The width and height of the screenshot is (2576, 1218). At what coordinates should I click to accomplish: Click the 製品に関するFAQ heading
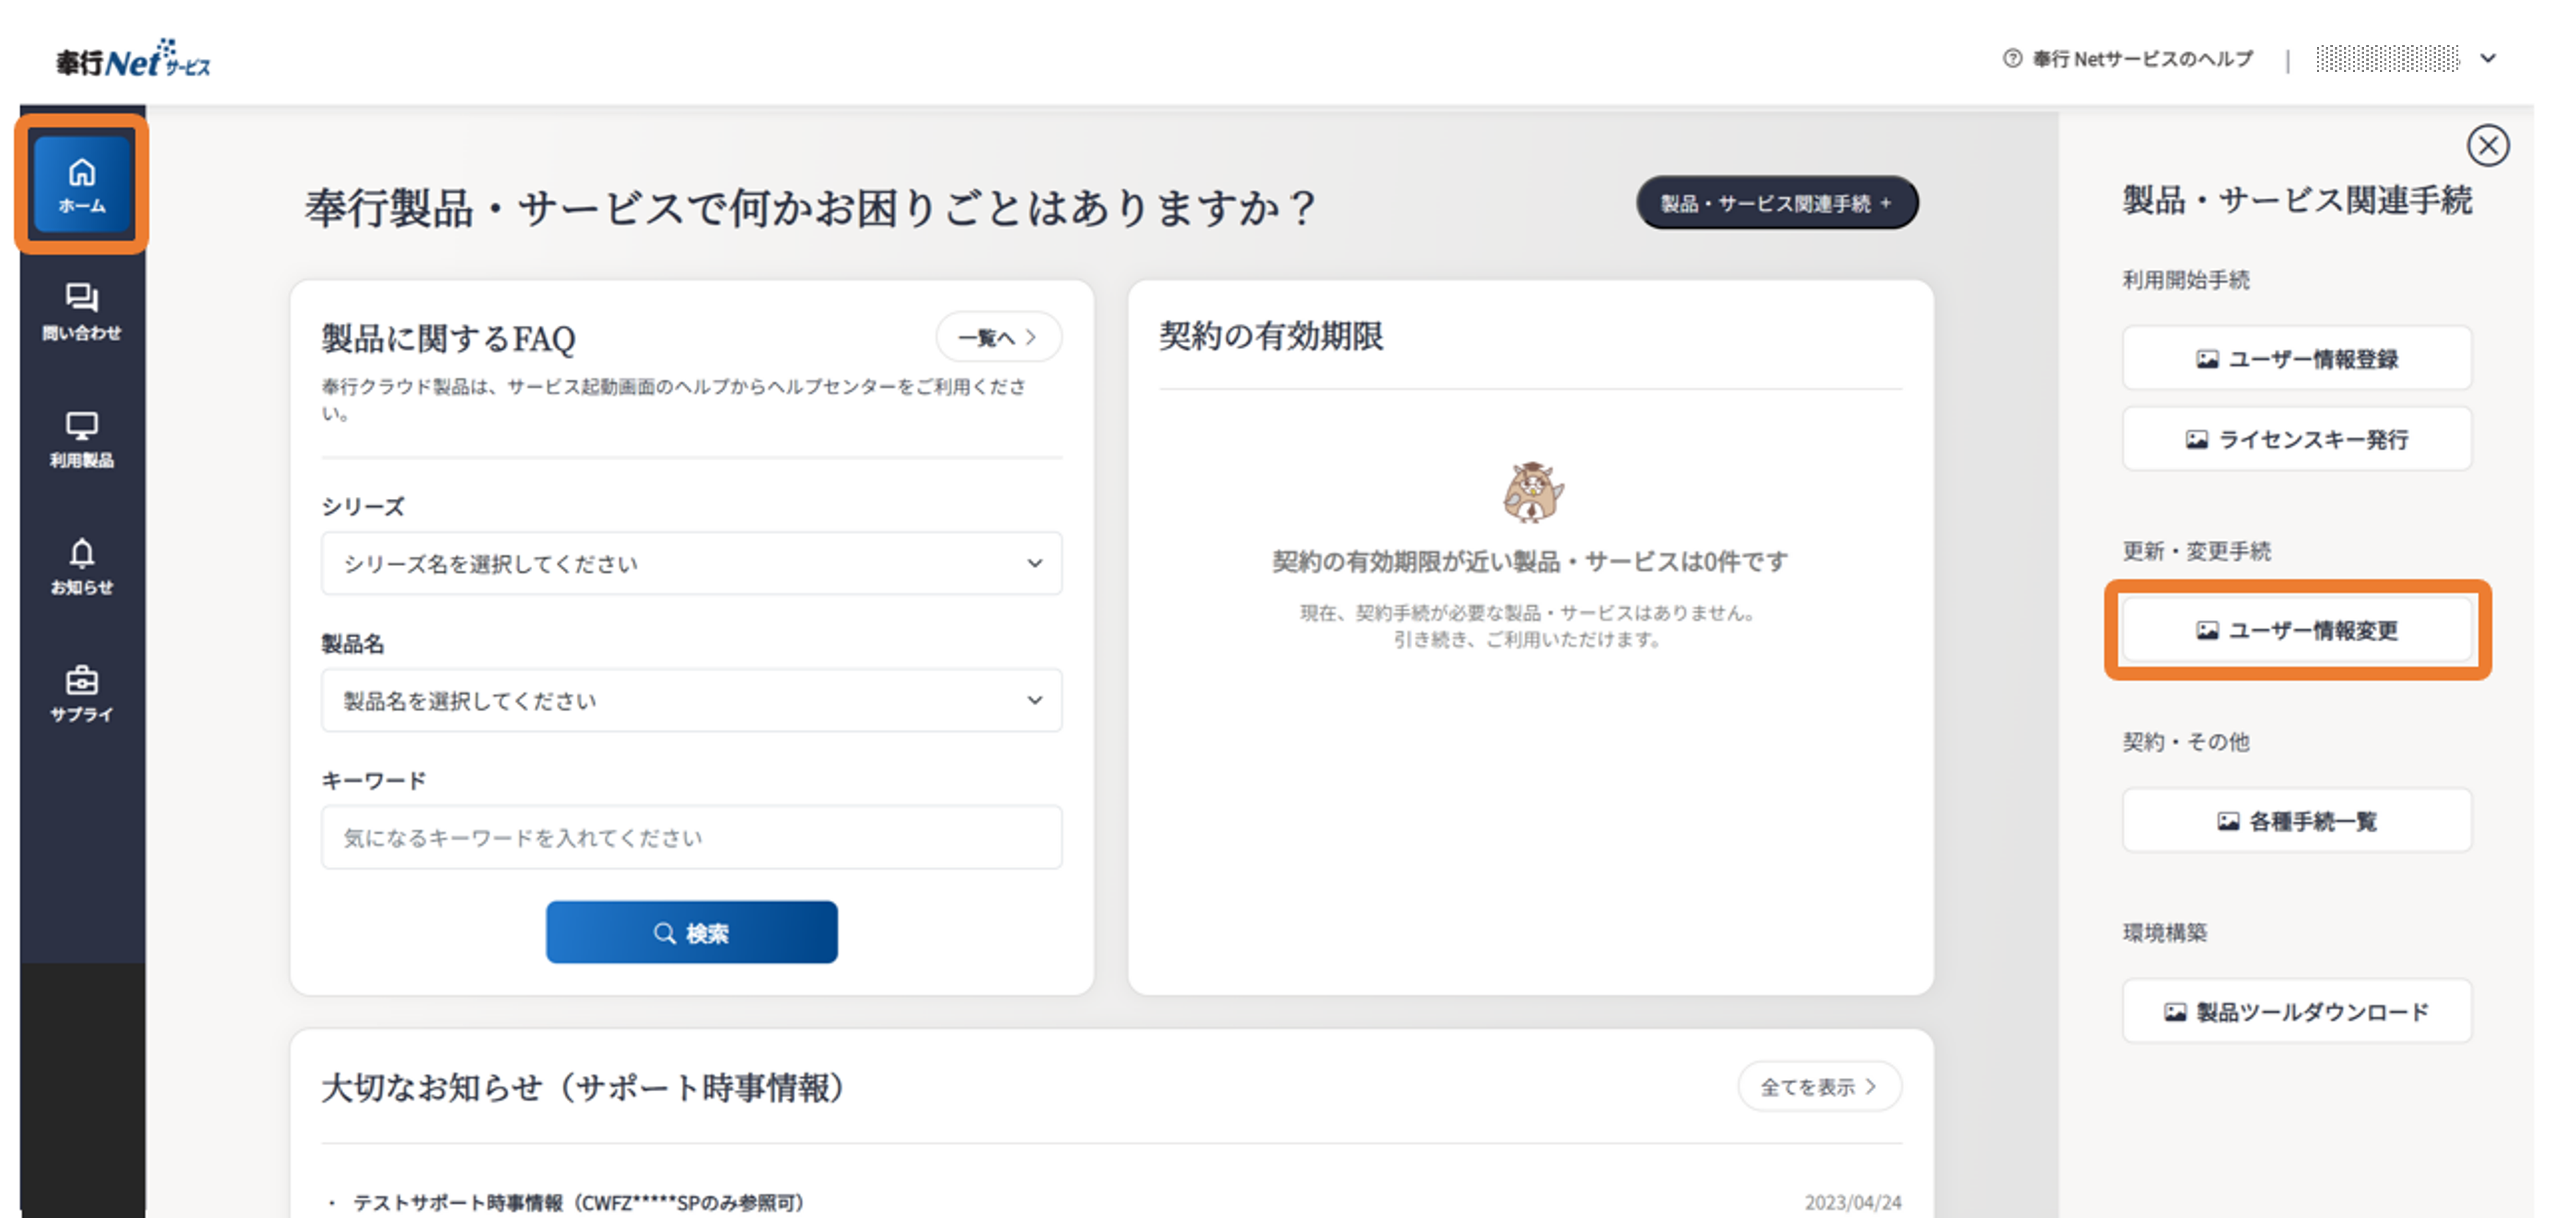[448, 338]
